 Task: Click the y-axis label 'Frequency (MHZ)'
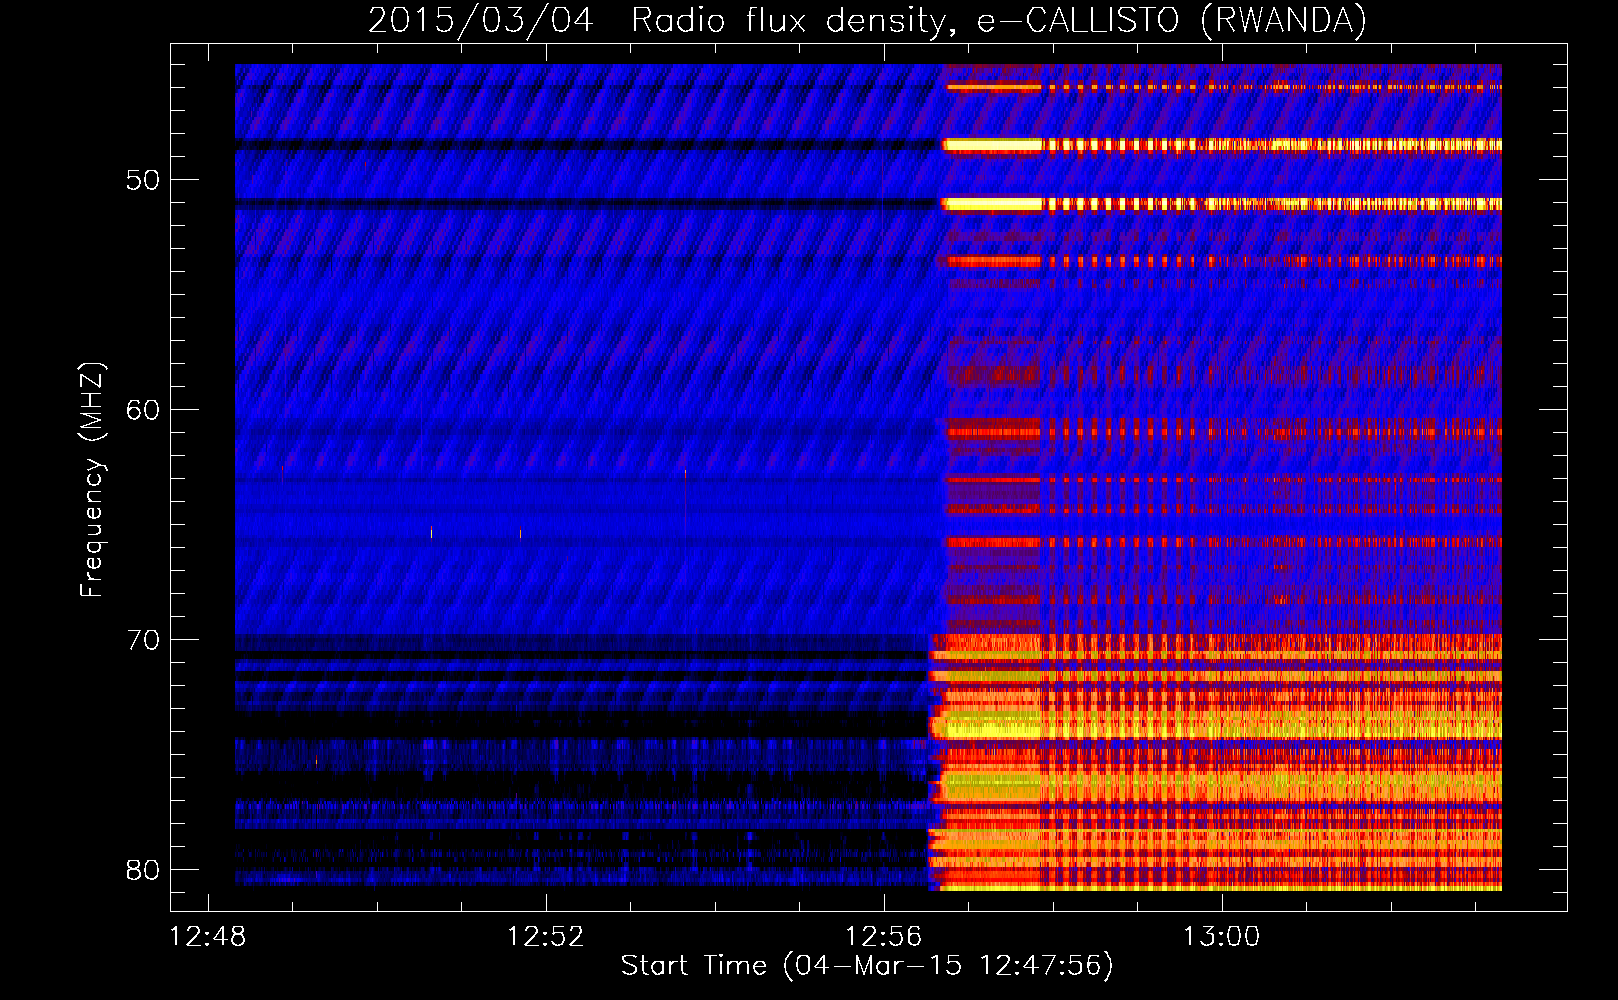[x=92, y=479]
